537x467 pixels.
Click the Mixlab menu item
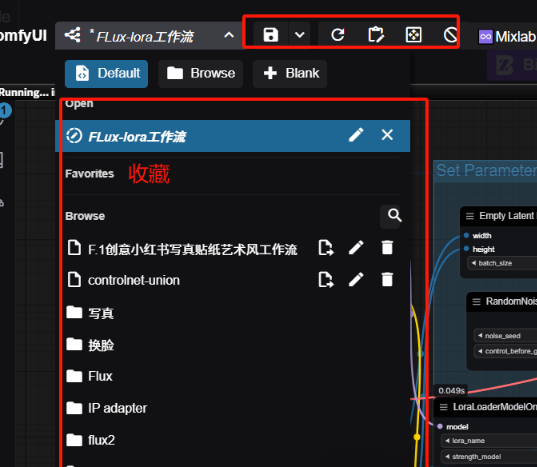508,37
